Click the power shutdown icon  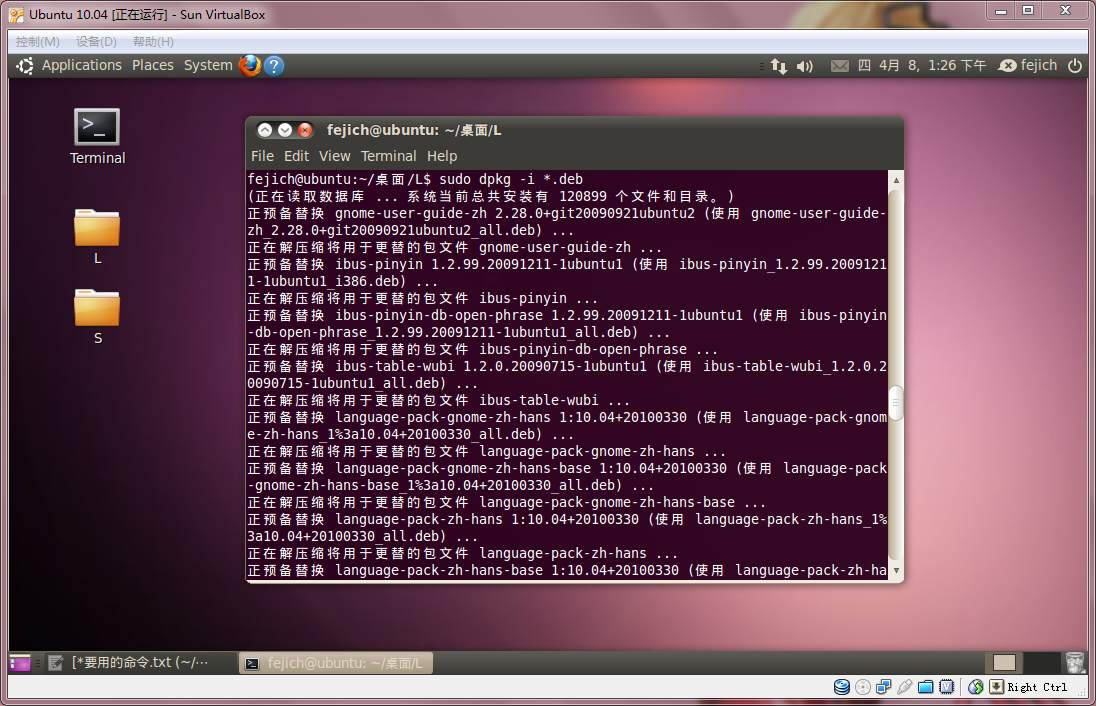pyautogui.click(x=1075, y=66)
